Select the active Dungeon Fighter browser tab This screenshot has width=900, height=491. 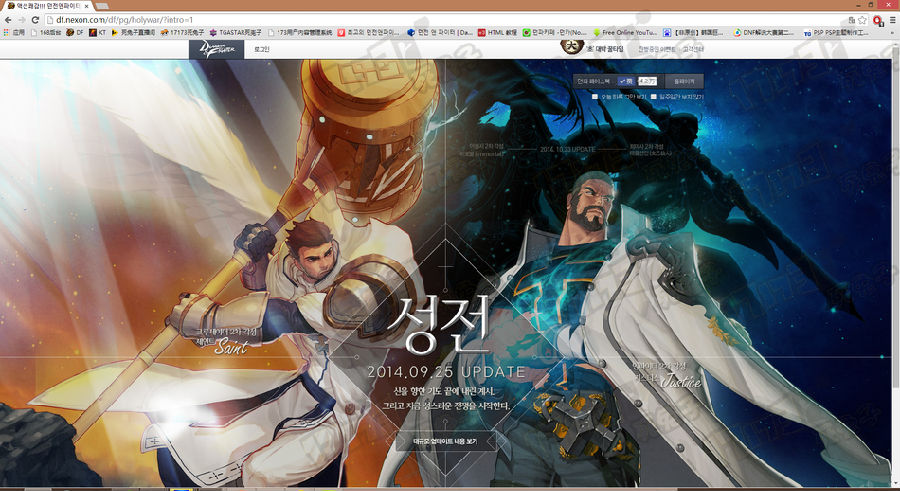click(x=46, y=6)
